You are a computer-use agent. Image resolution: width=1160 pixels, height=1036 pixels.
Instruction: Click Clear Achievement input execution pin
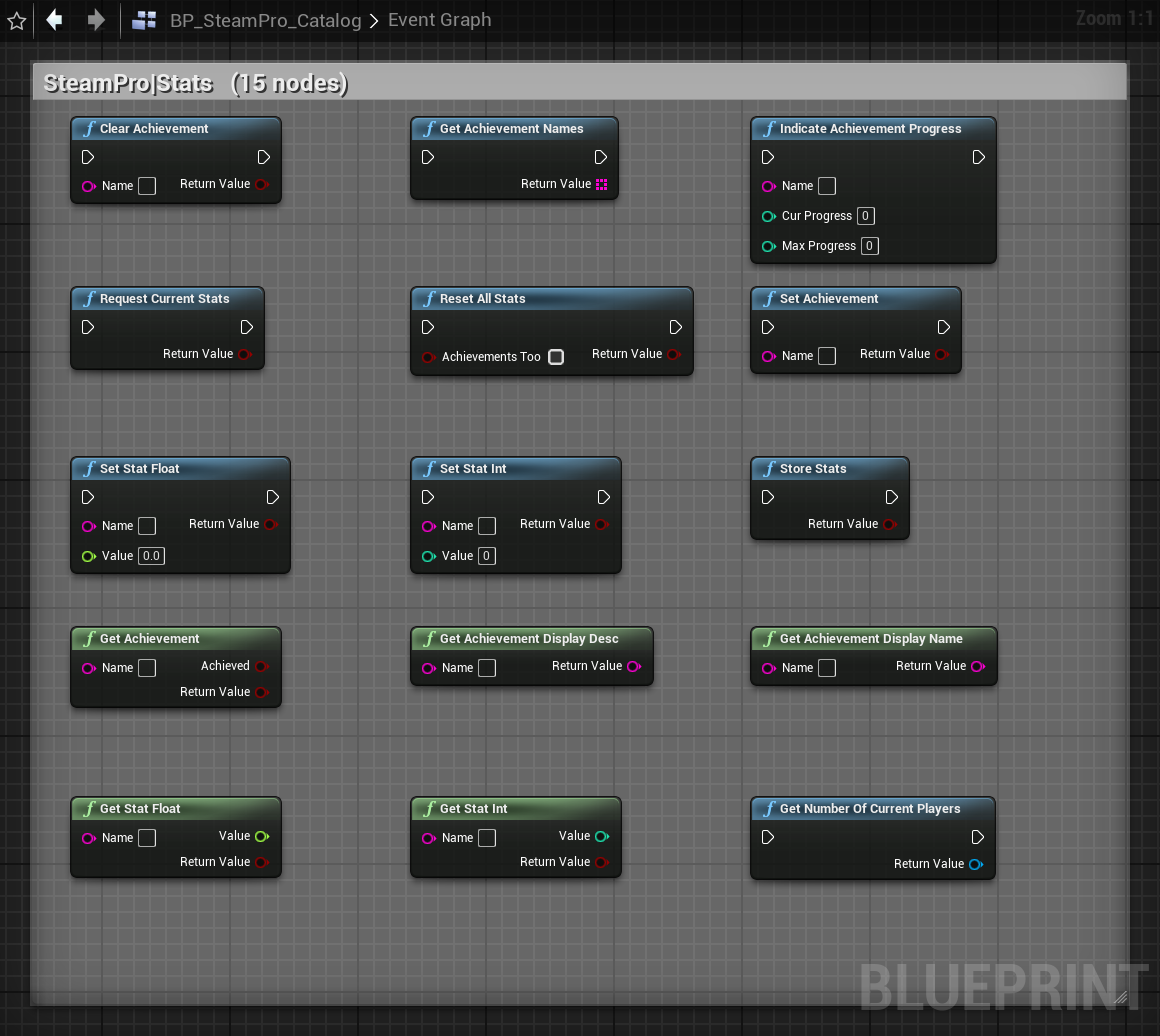point(88,157)
